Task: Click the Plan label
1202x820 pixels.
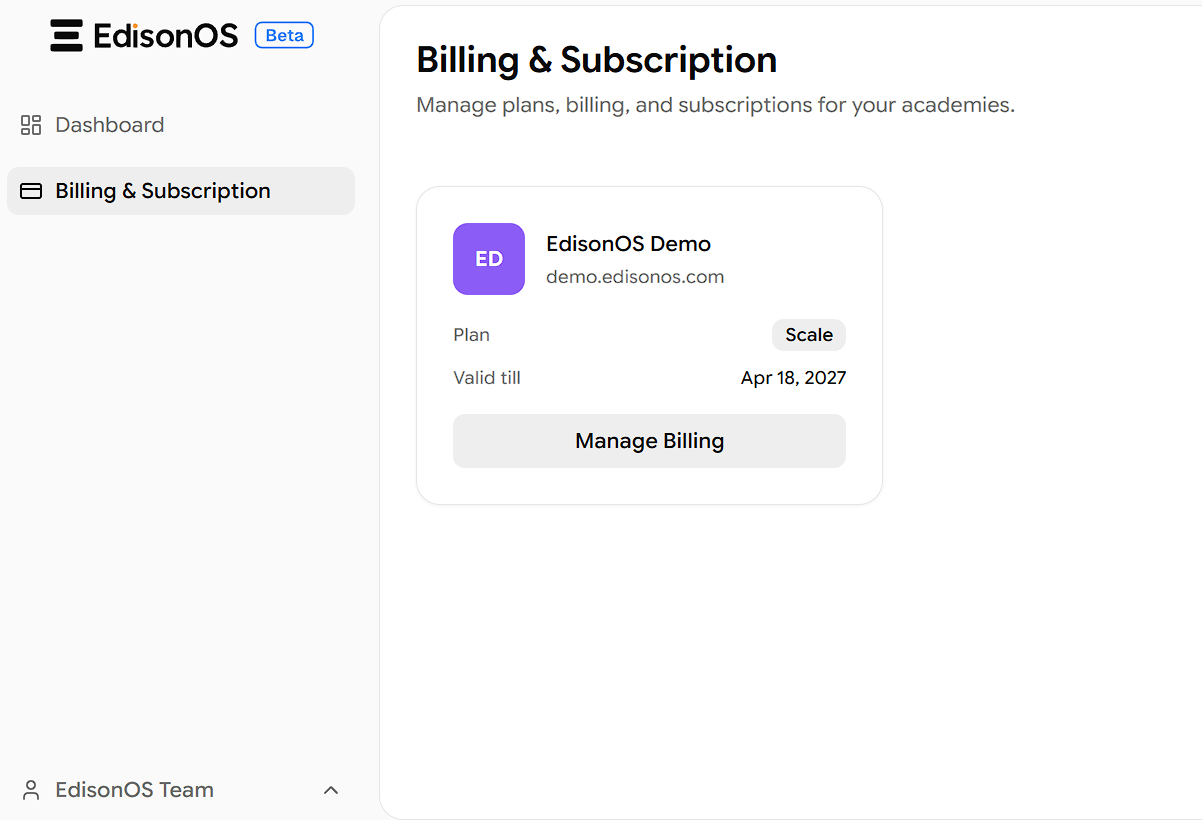Action: pos(471,335)
